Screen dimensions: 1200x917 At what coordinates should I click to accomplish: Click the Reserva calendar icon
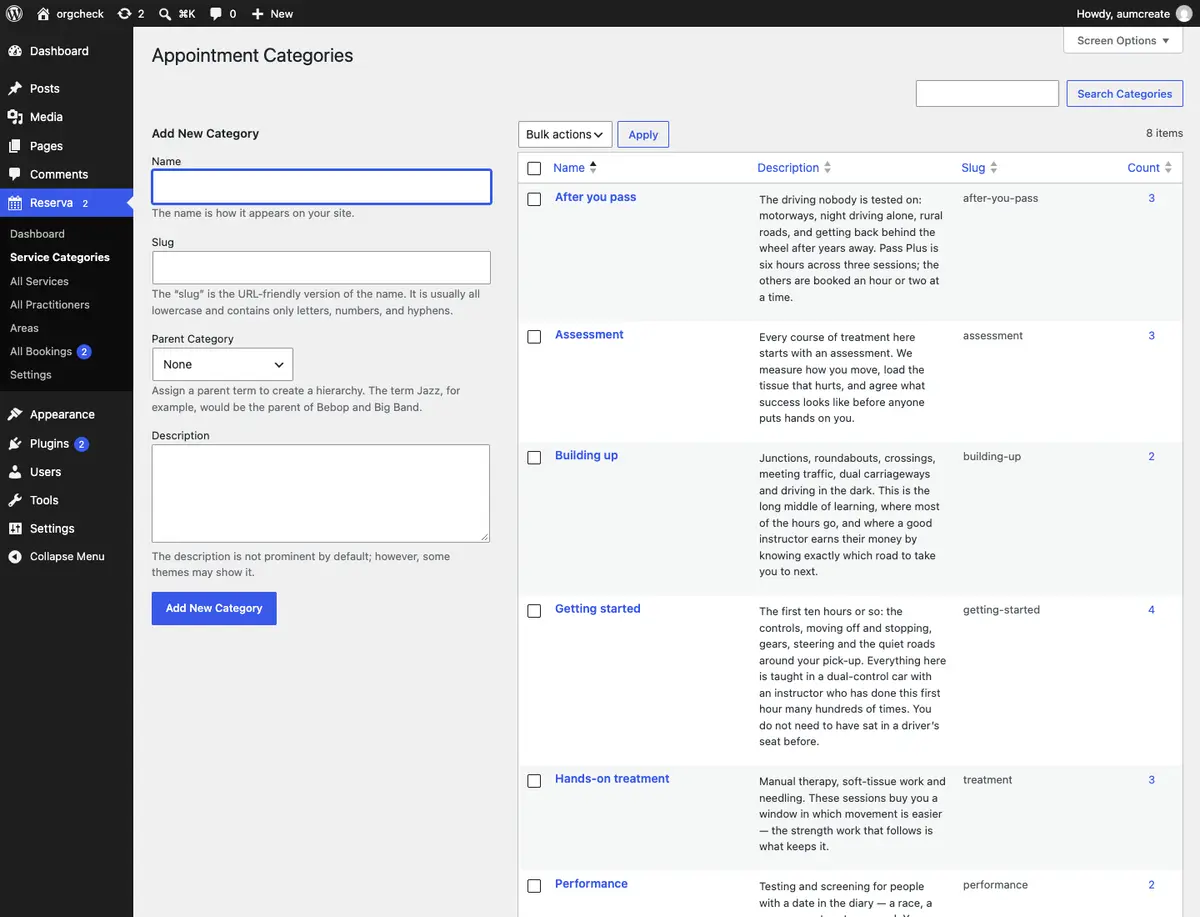15,203
